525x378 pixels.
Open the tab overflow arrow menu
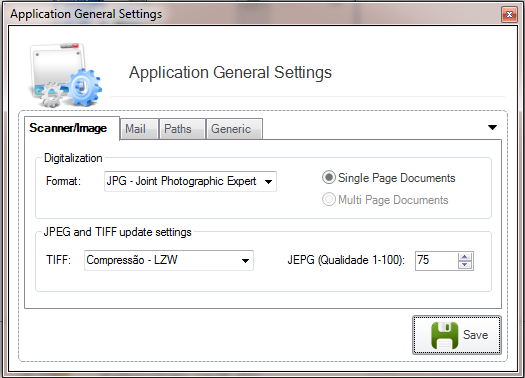click(x=492, y=127)
